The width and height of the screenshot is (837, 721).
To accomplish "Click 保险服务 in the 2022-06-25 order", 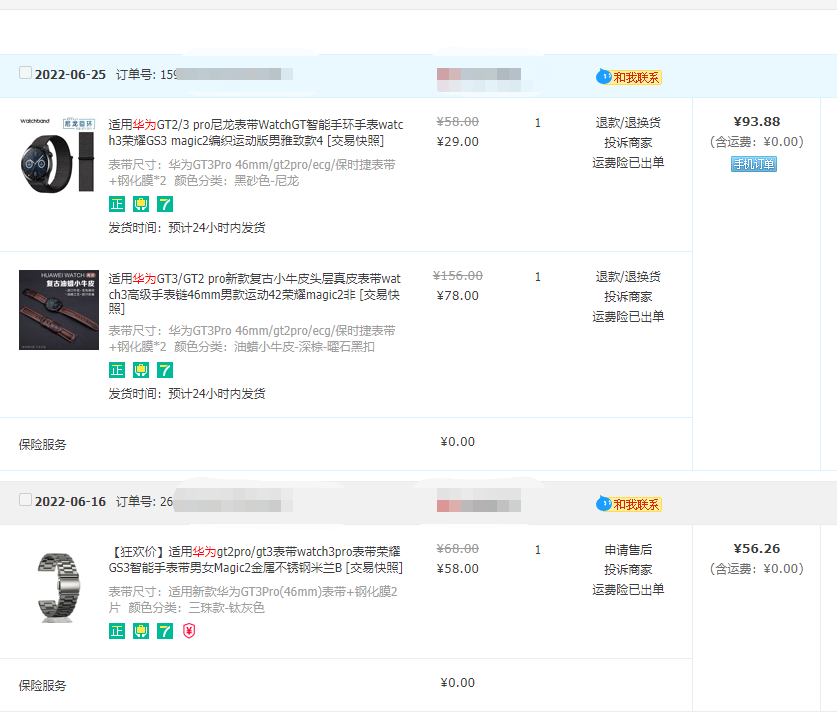I will 43,445.
